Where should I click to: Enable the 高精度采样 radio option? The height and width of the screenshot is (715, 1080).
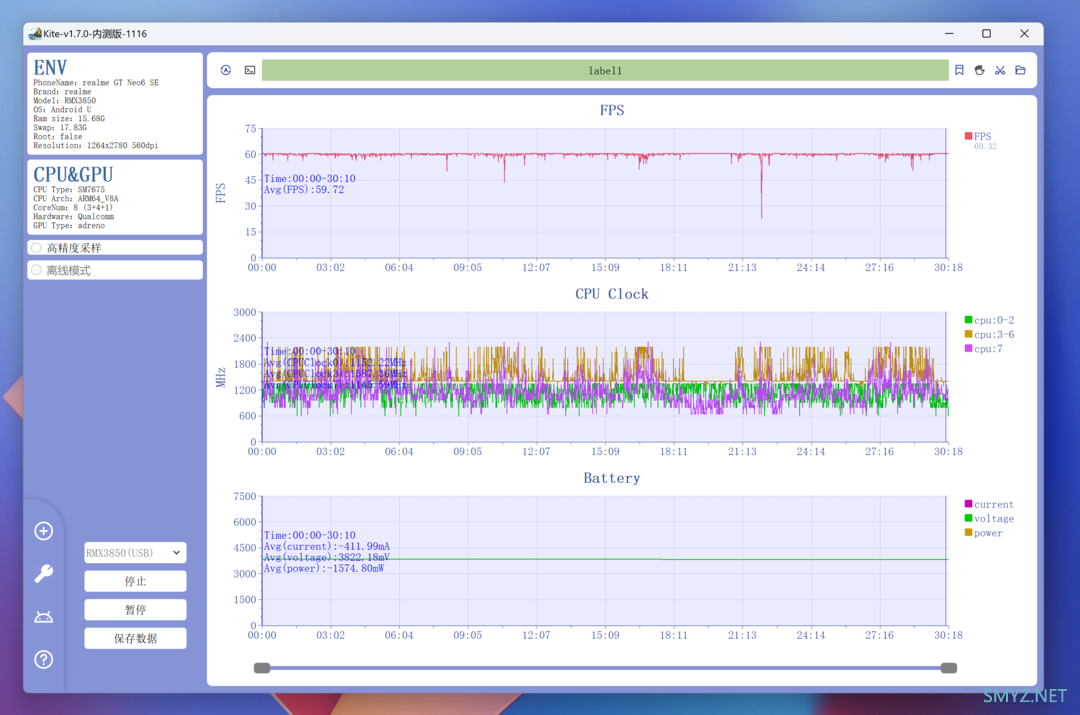click(x=37, y=248)
